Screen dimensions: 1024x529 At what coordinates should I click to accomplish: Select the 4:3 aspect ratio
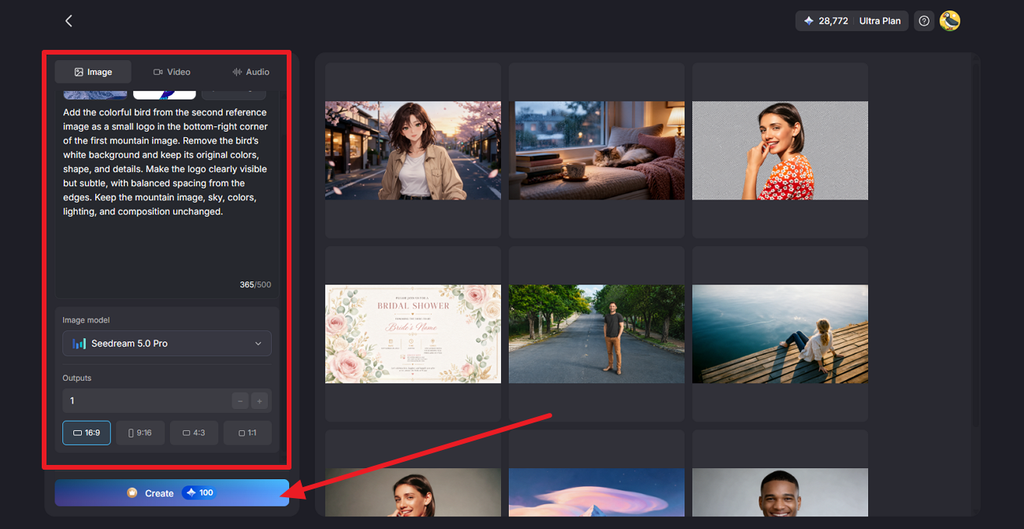pyautogui.click(x=194, y=433)
